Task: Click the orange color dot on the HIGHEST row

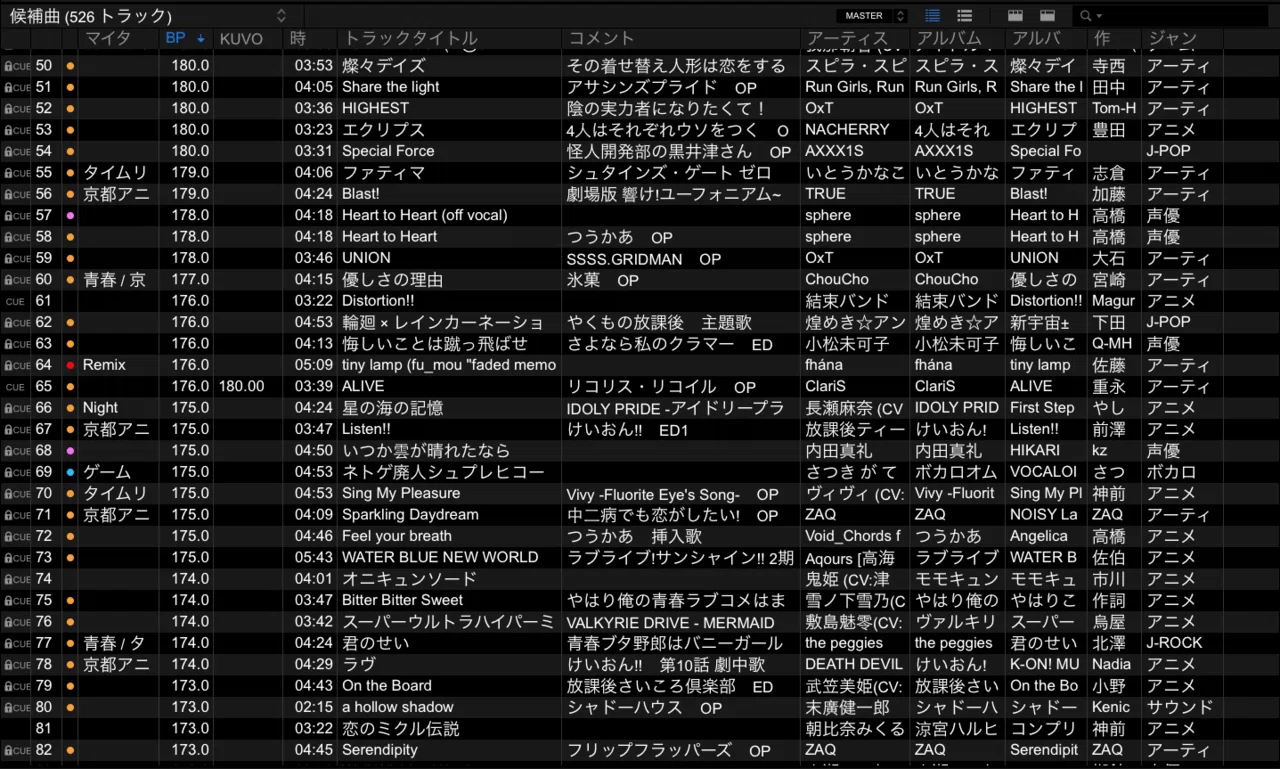Action: (x=70, y=109)
